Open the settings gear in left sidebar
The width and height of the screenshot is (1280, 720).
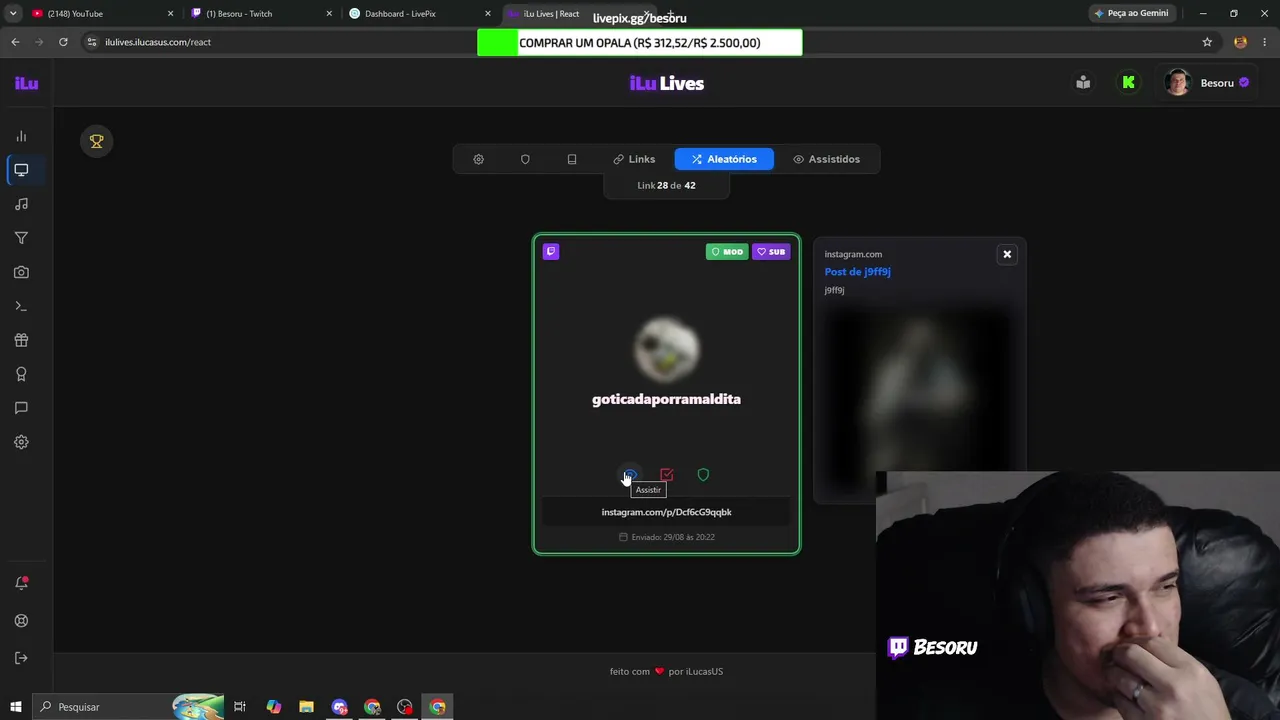pyautogui.click(x=21, y=442)
